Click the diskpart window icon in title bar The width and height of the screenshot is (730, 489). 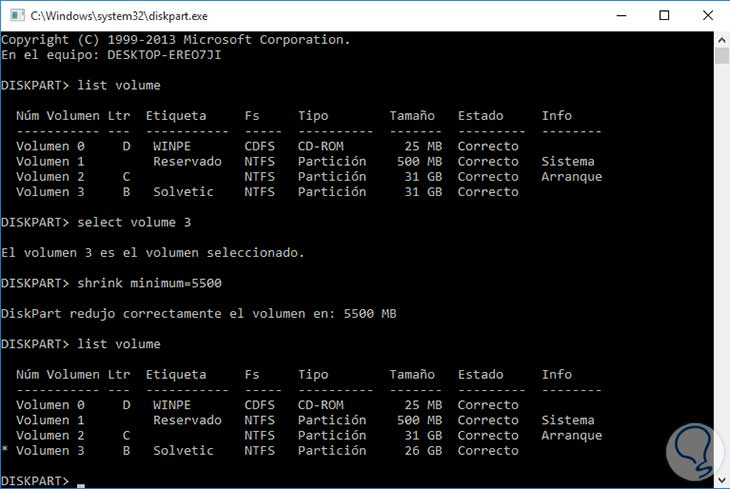pos(14,15)
